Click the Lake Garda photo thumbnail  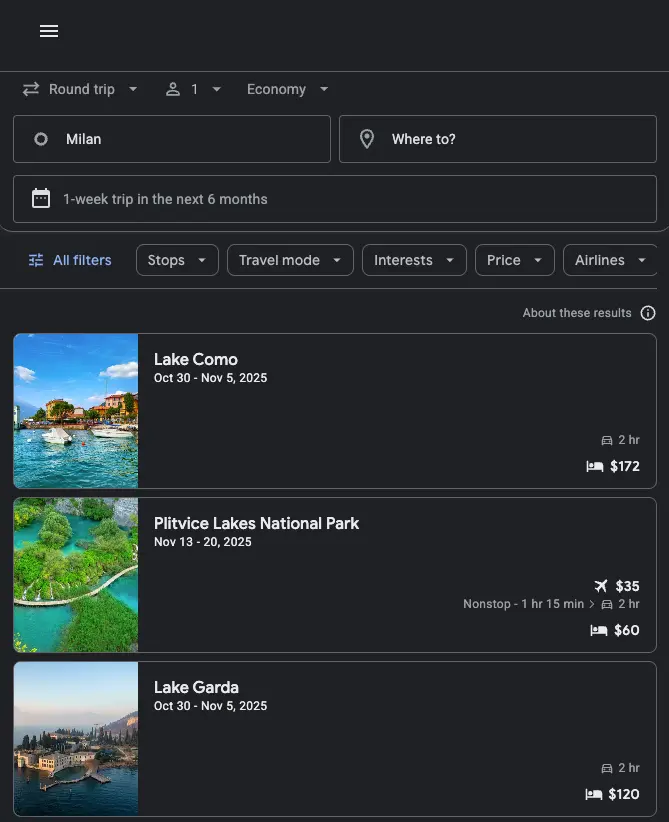click(76, 738)
